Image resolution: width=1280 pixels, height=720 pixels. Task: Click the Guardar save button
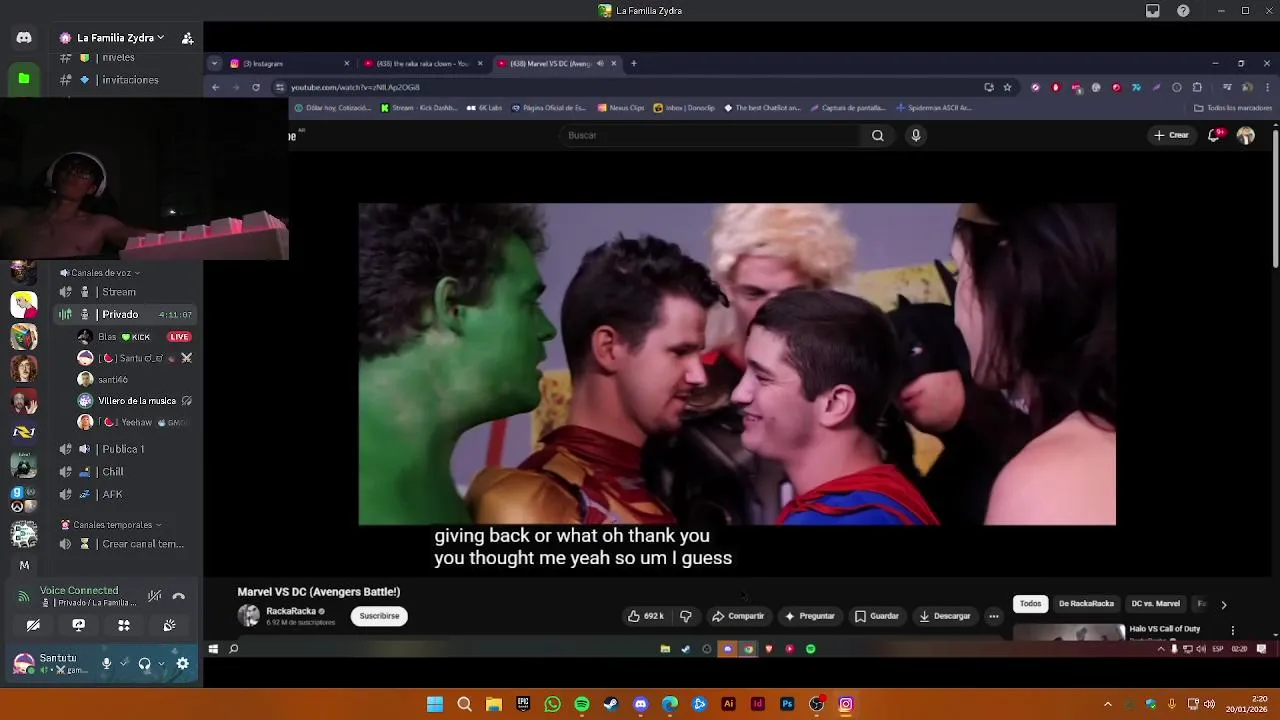click(876, 616)
